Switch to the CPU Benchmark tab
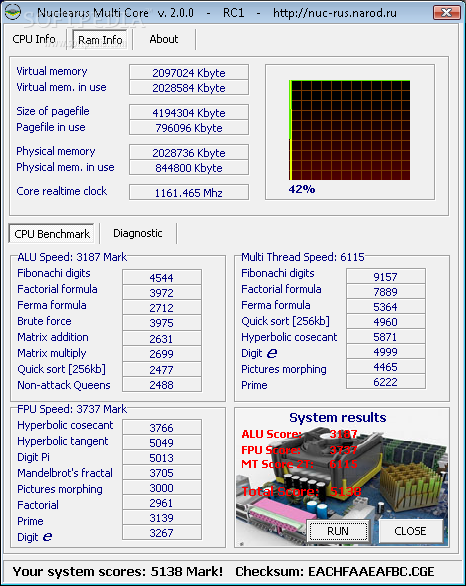466x586 pixels. tap(52, 234)
